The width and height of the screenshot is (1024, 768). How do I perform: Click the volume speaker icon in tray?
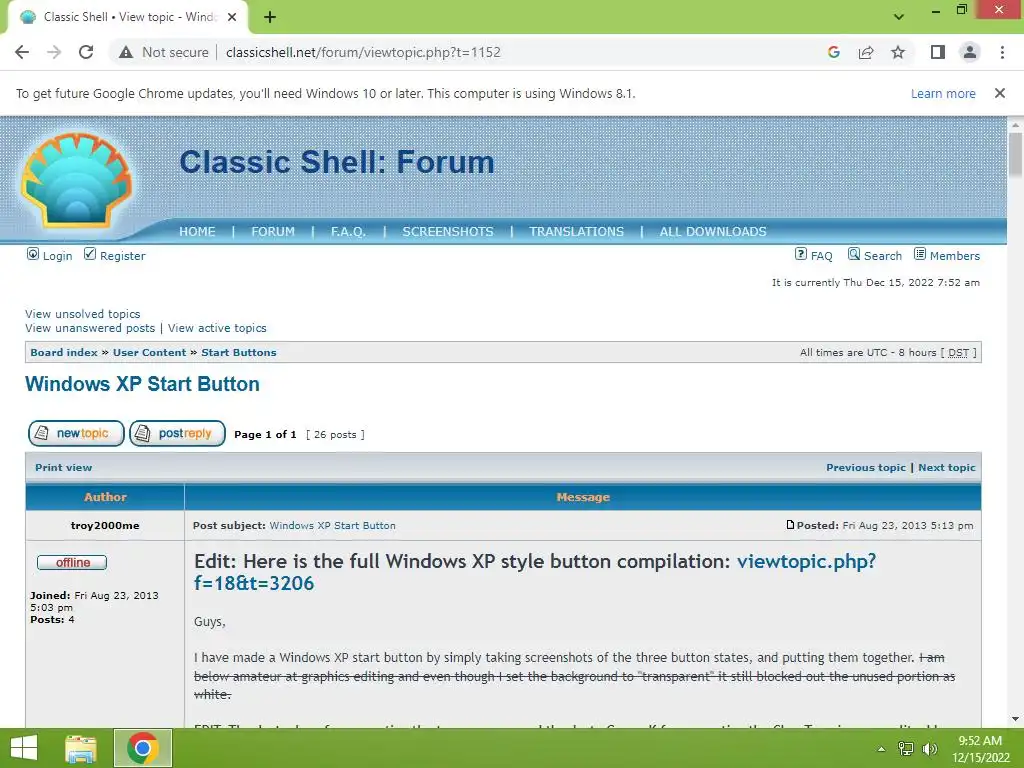929,749
